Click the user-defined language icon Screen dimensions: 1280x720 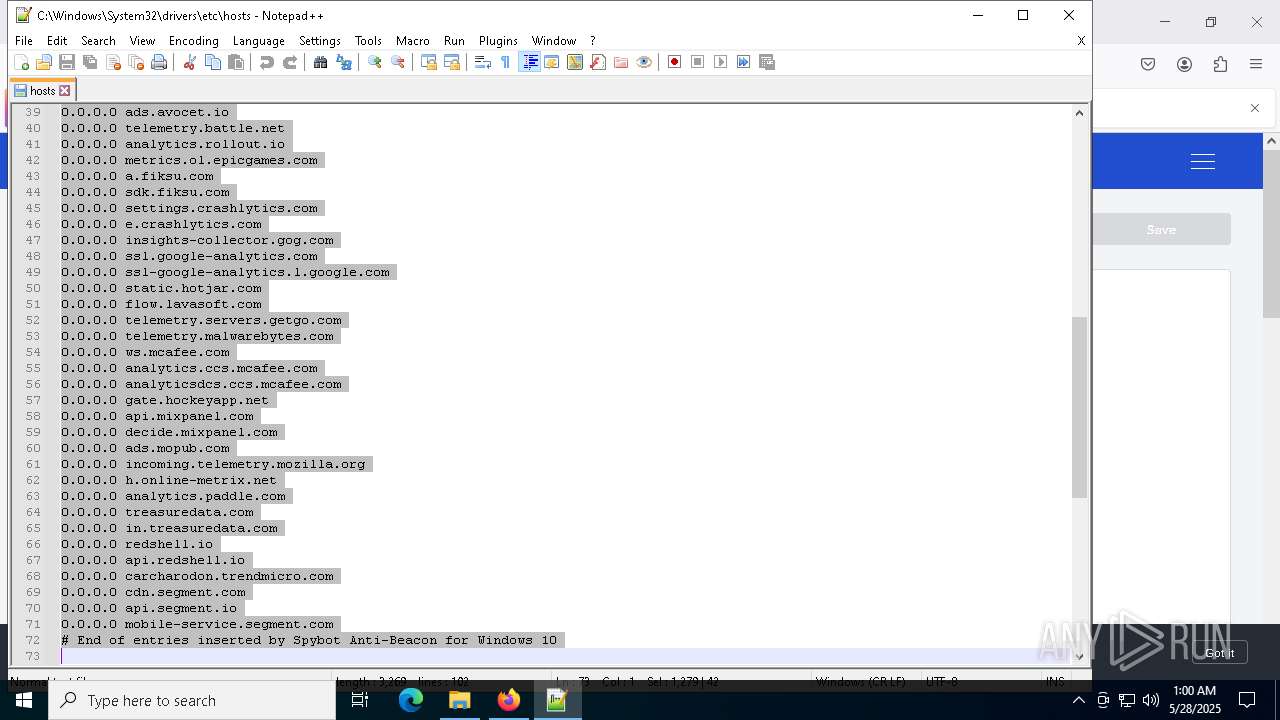pos(551,62)
